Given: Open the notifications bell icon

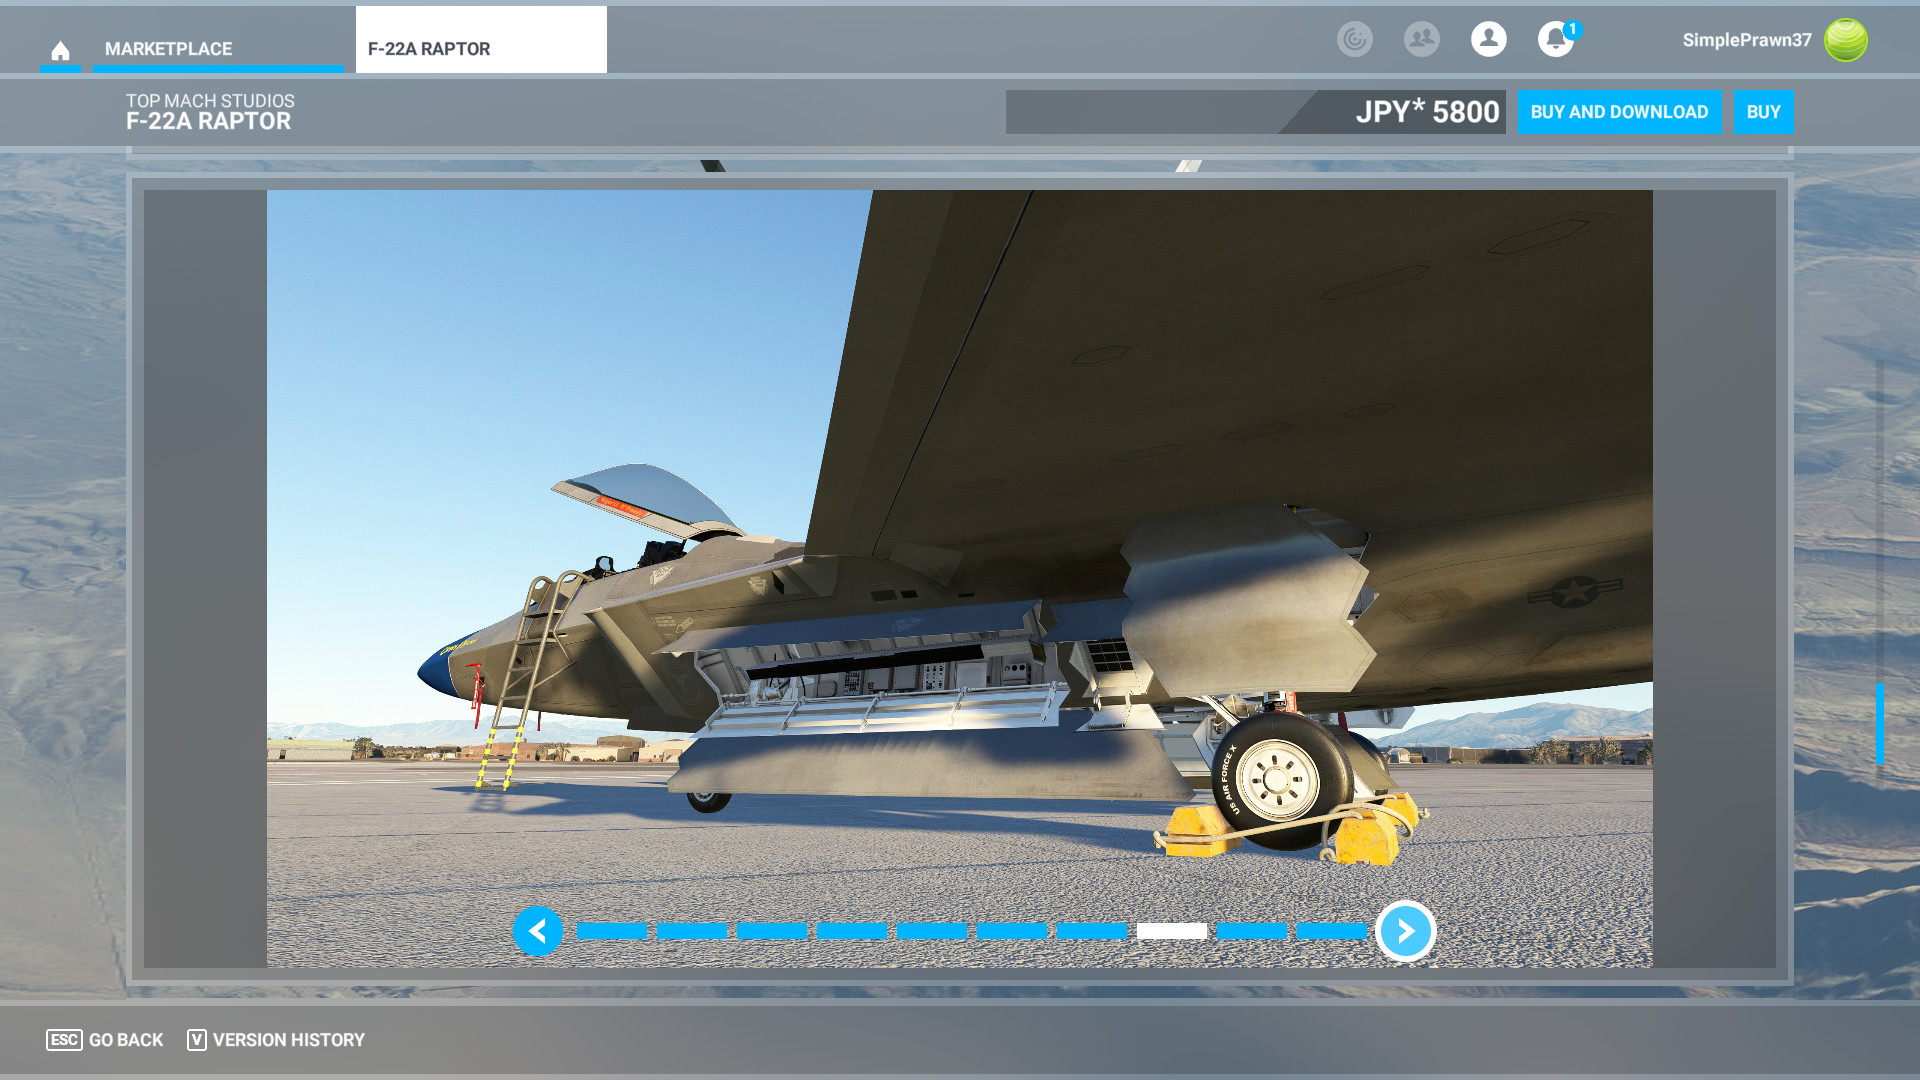Looking at the screenshot, I should pos(1555,40).
